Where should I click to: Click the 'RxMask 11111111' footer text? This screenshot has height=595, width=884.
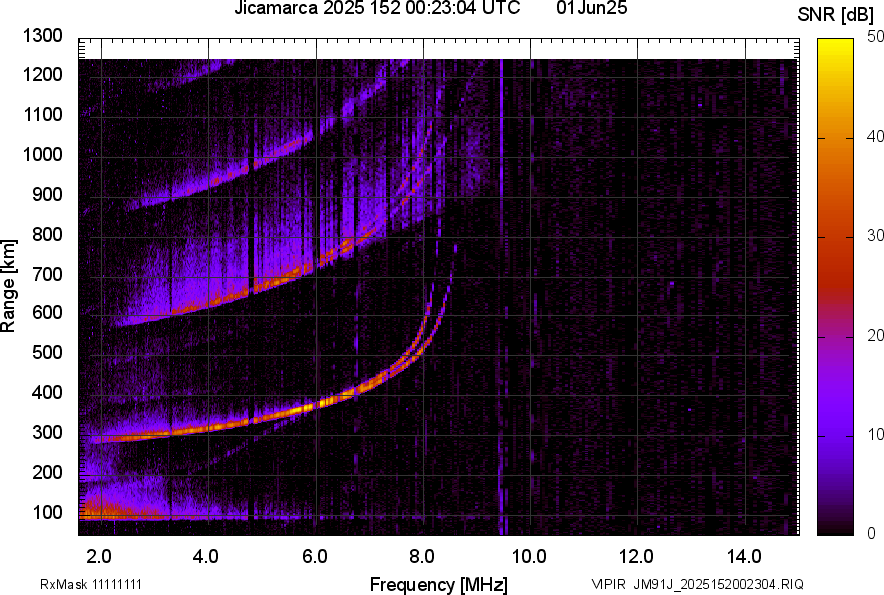tap(91, 584)
